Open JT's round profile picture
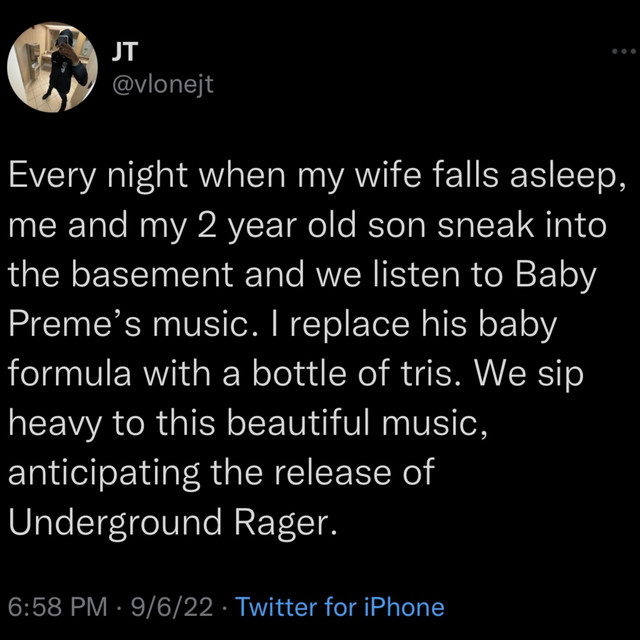 pyautogui.click(x=53, y=67)
